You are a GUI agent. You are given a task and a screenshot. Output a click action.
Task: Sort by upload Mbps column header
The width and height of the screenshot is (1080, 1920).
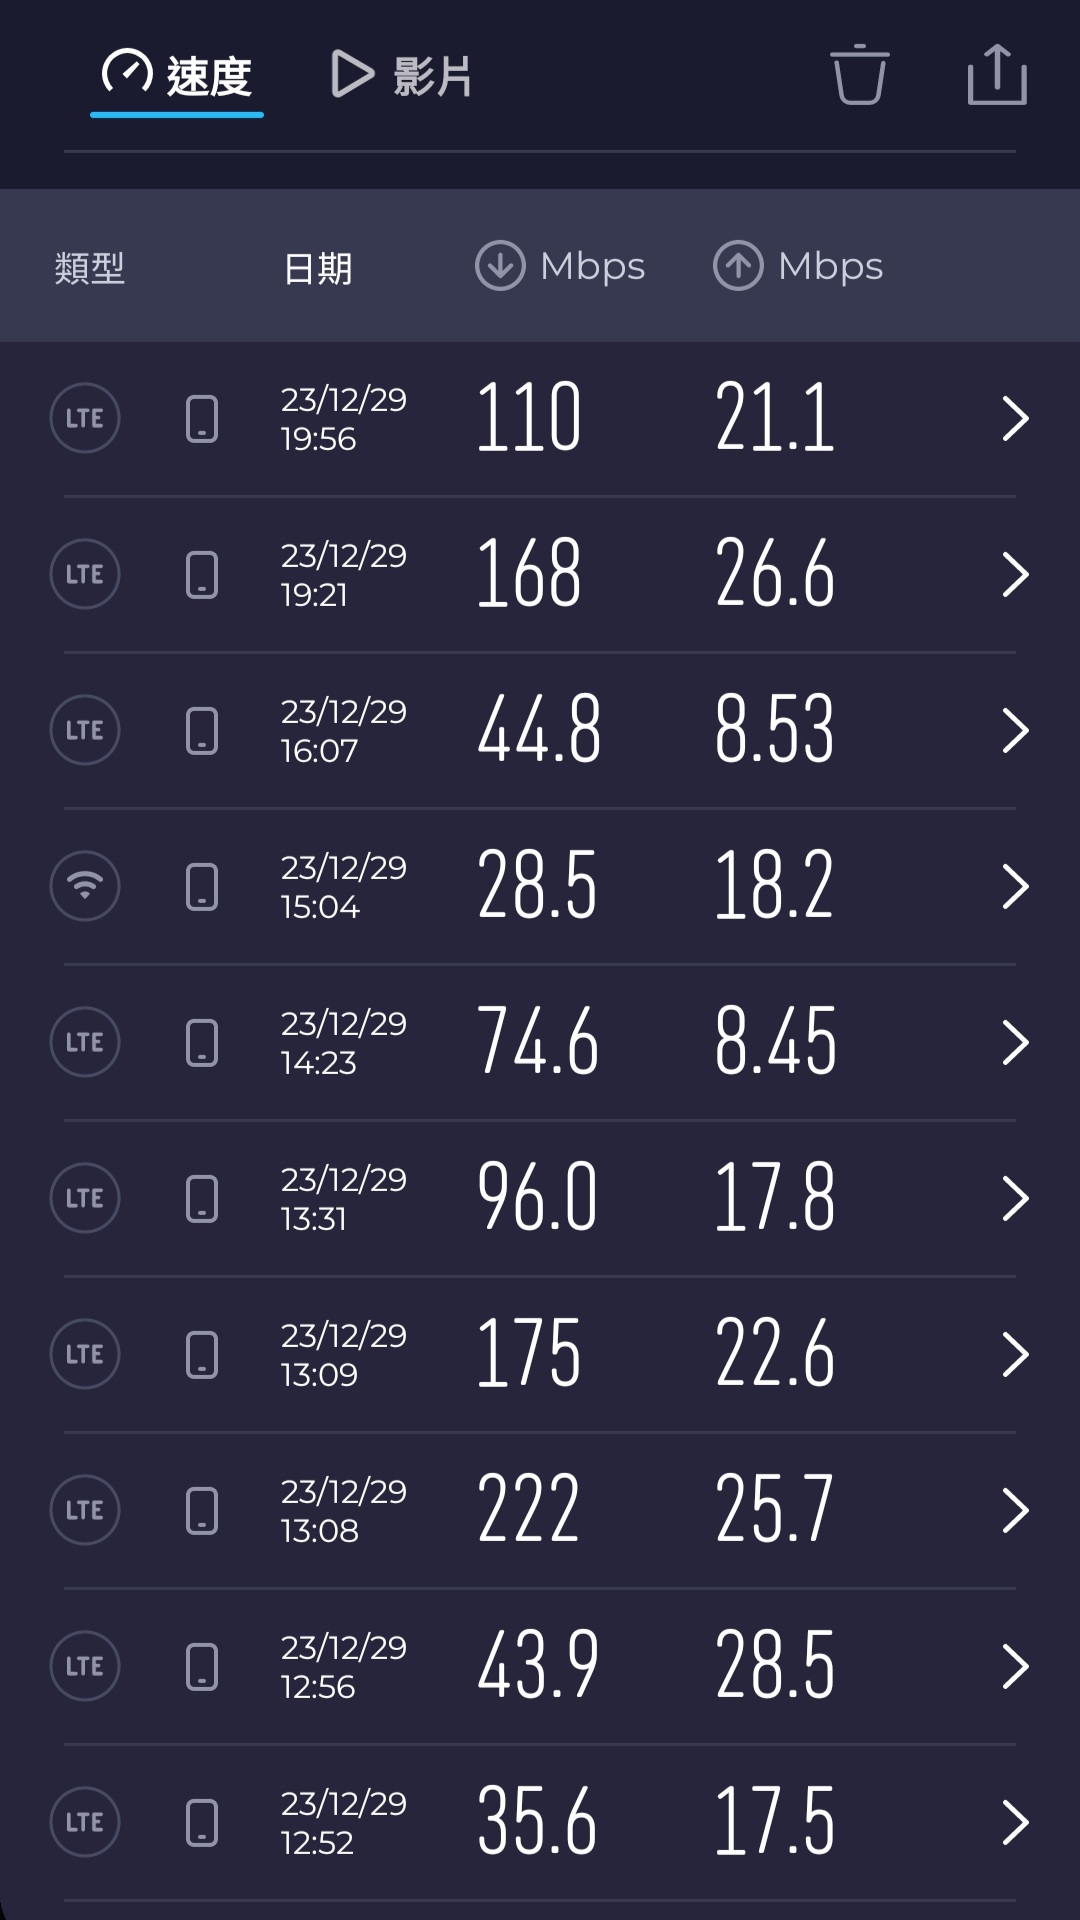(x=798, y=266)
